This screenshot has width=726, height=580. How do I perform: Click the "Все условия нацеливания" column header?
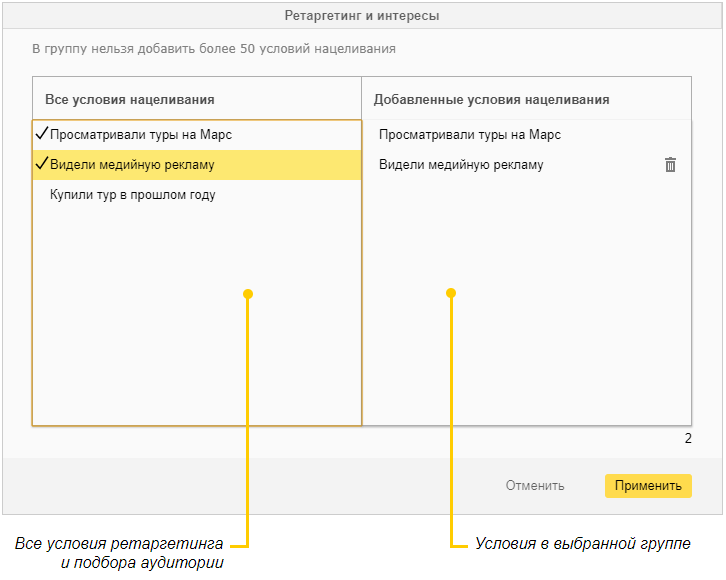(x=130, y=100)
